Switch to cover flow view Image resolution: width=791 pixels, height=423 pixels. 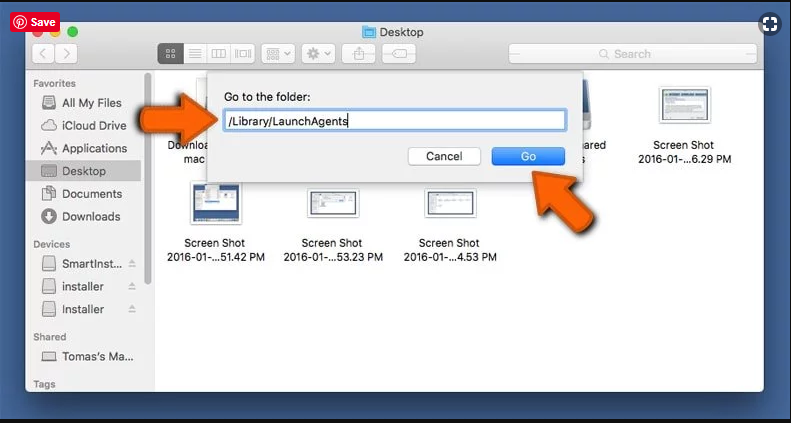pos(243,53)
